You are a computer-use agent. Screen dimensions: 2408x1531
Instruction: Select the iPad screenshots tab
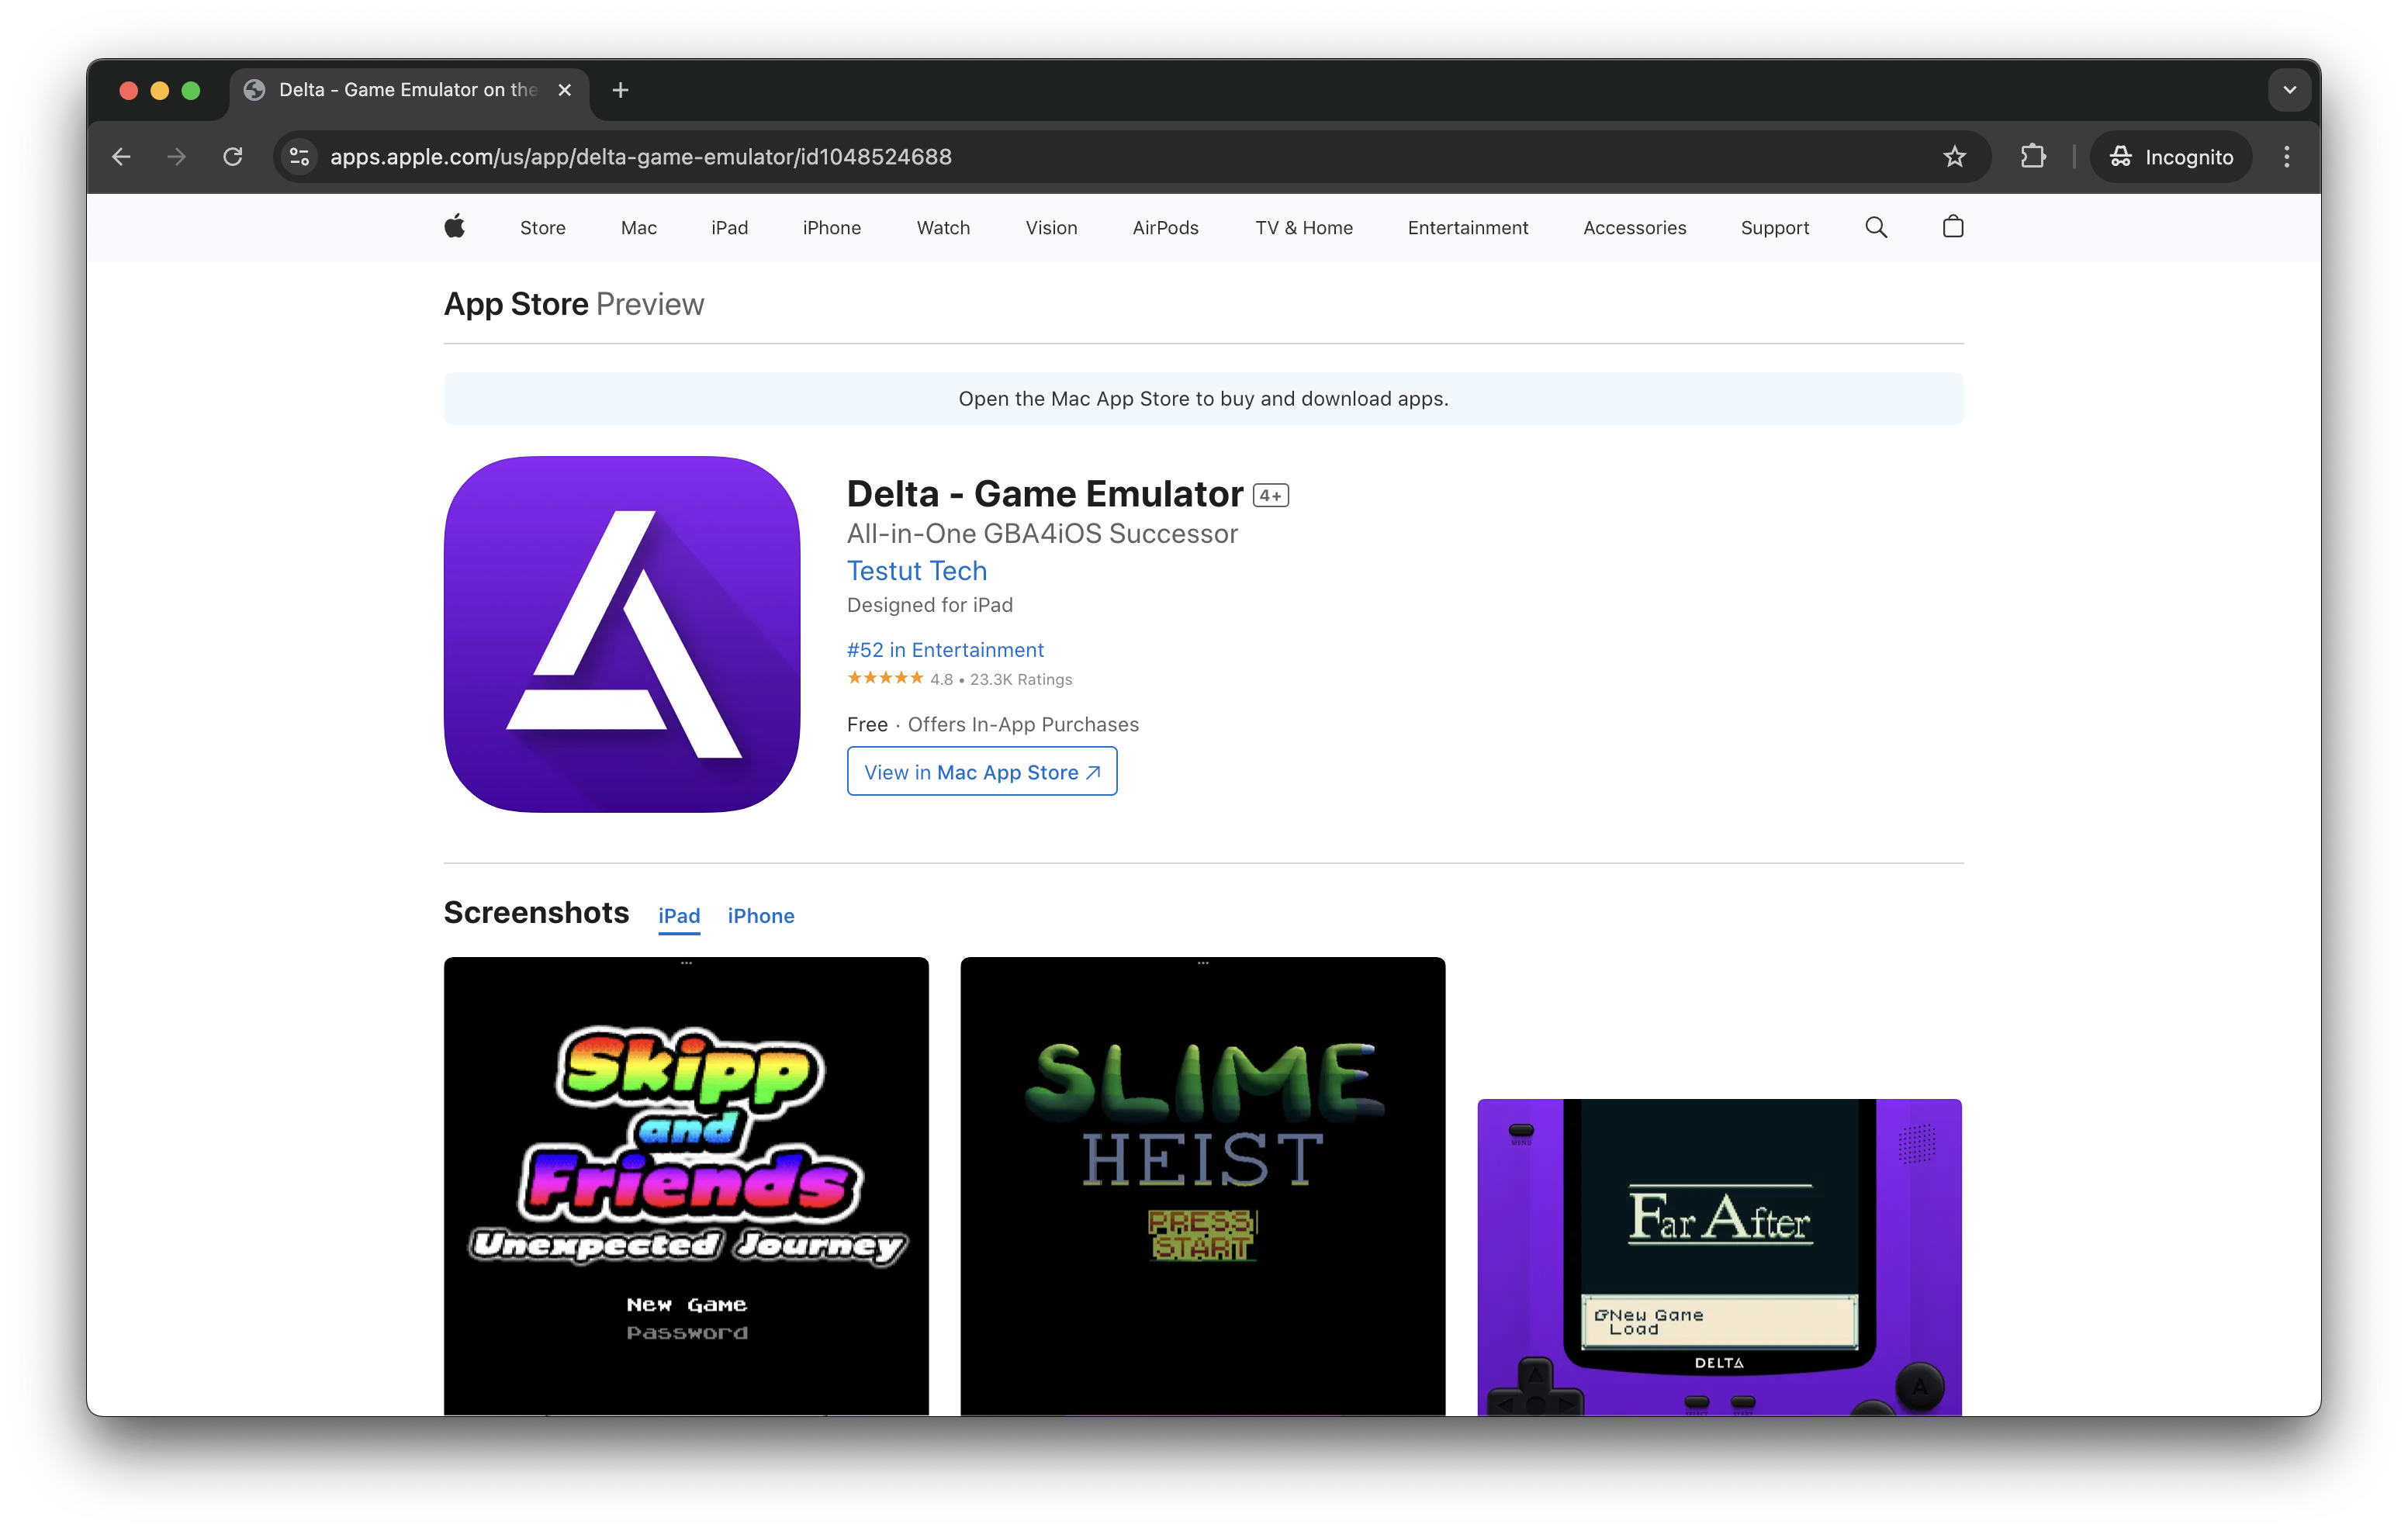pyautogui.click(x=679, y=916)
